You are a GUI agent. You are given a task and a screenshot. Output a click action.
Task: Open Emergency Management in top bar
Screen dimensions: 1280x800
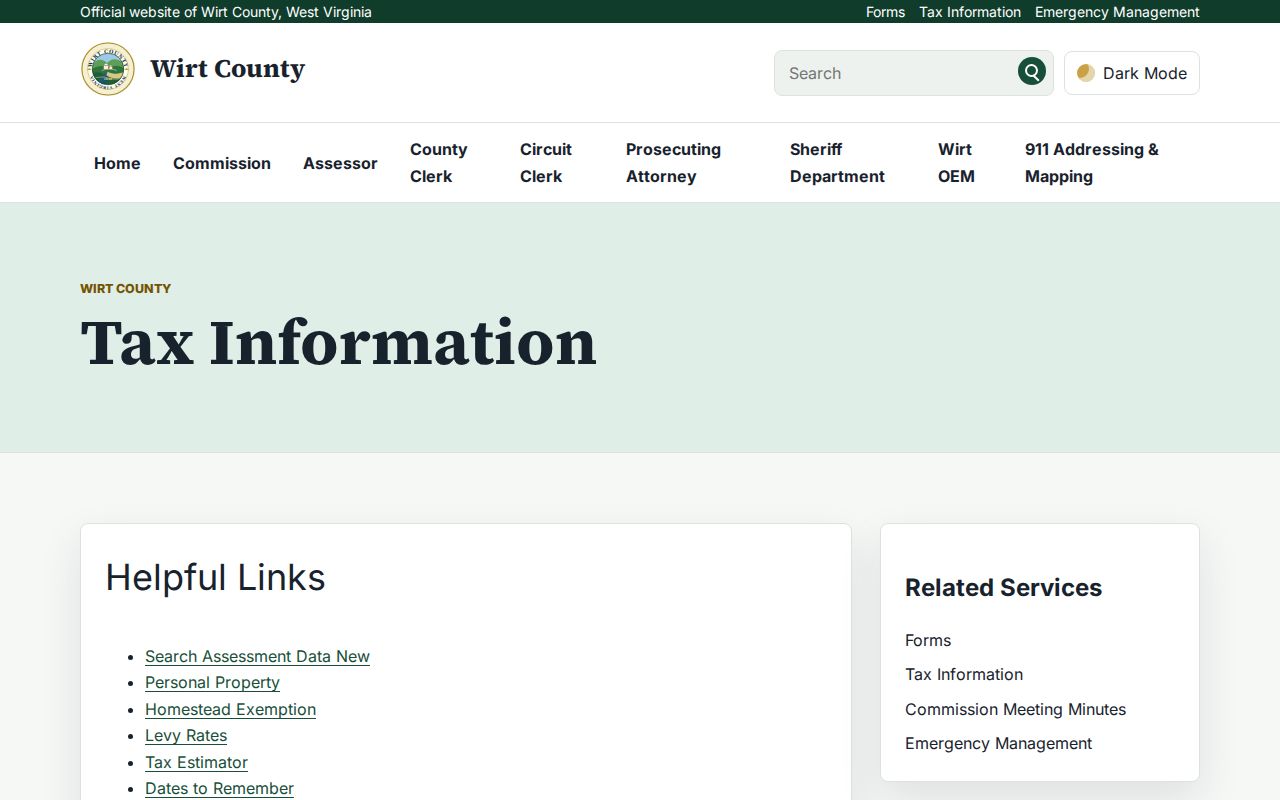click(x=1117, y=12)
